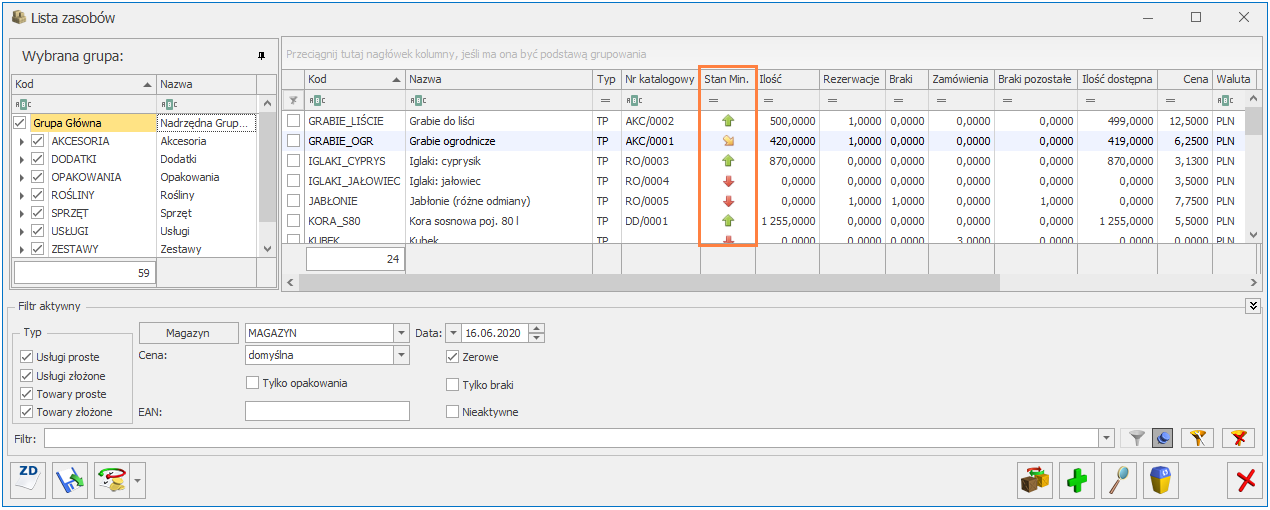Viewport: 1270px width, 510px height.
Task: Expand the OPAKOWANIA group node
Action: (22, 177)
